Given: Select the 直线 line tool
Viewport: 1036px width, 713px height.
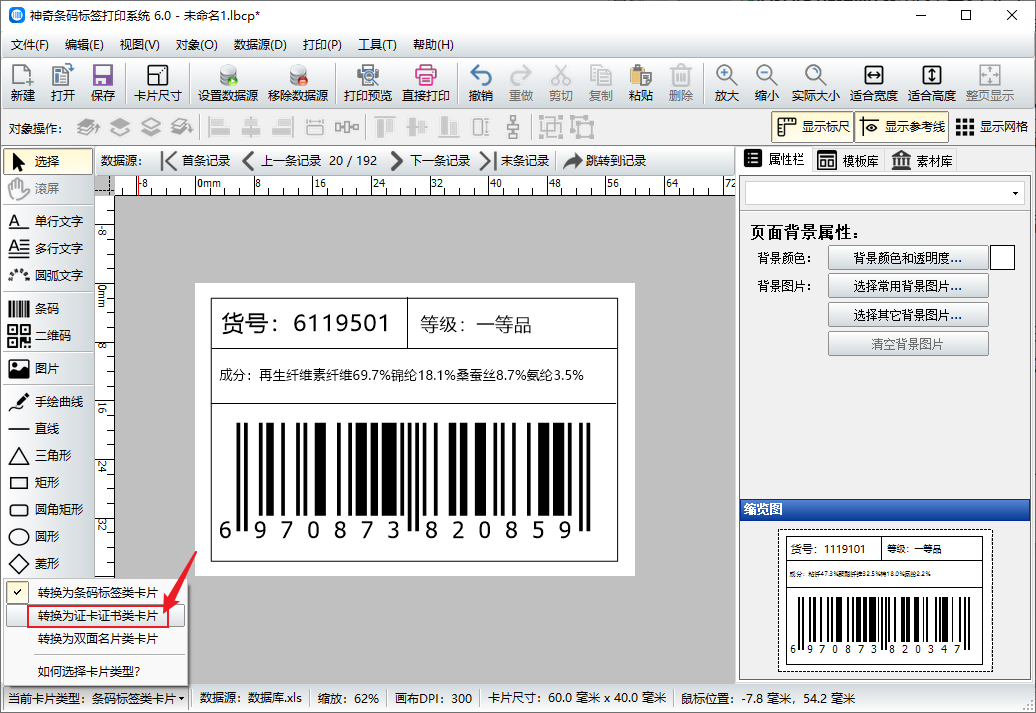Looking at the screenshot, I should tap(47, 428).
